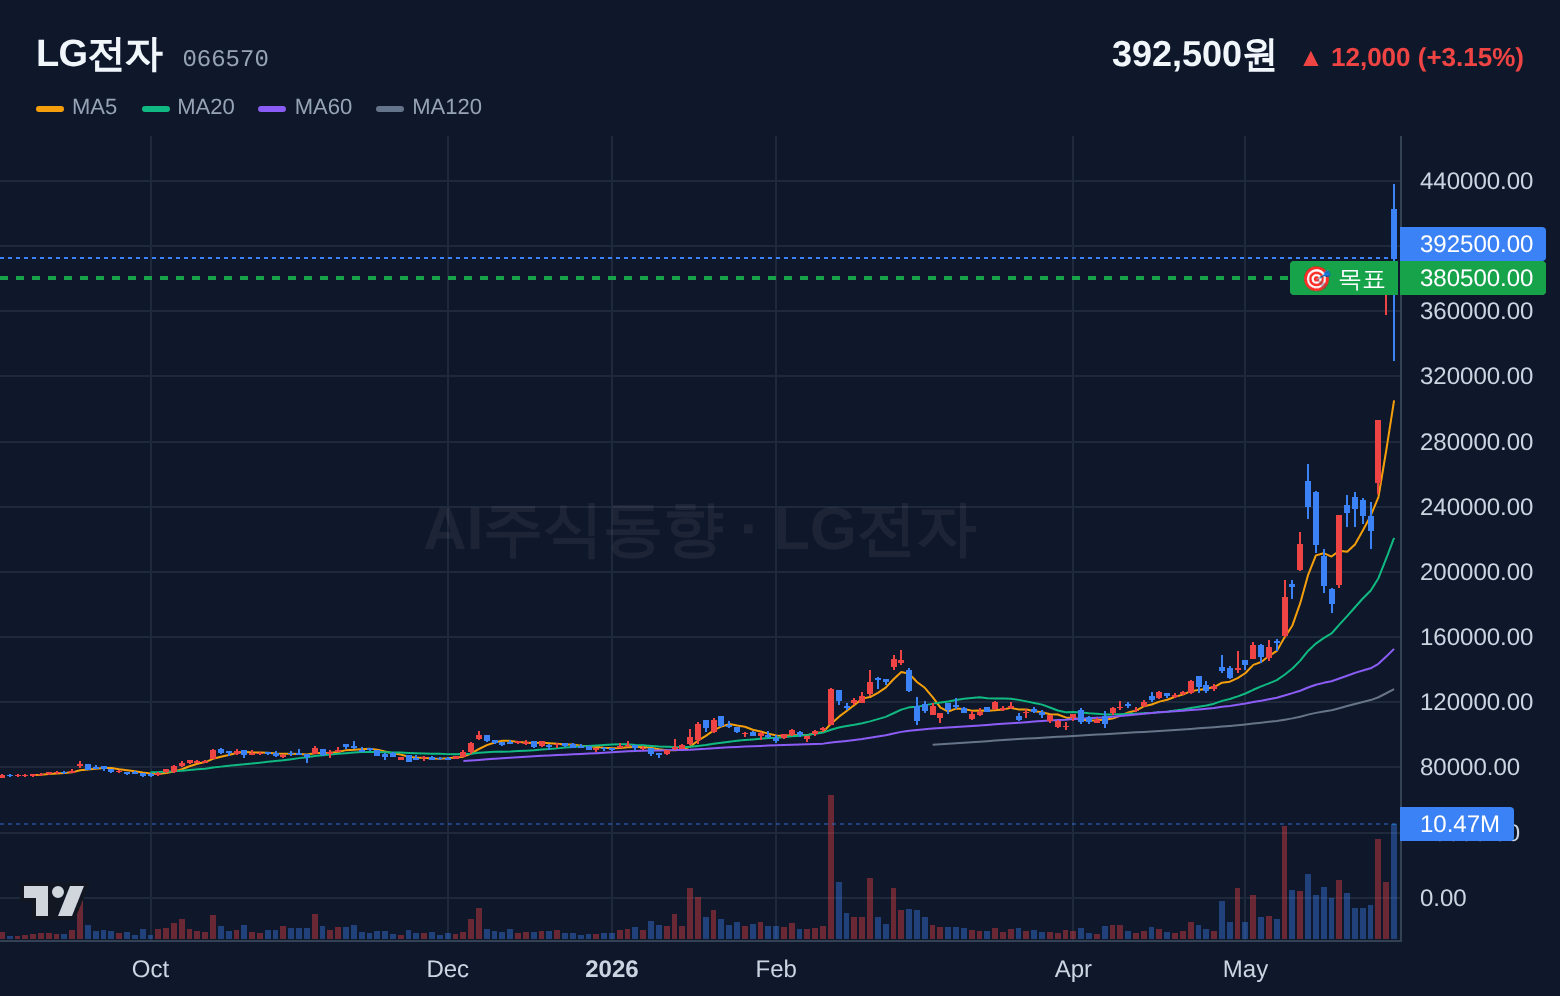Click the MA60 purple legend swatch

point(272,108)
